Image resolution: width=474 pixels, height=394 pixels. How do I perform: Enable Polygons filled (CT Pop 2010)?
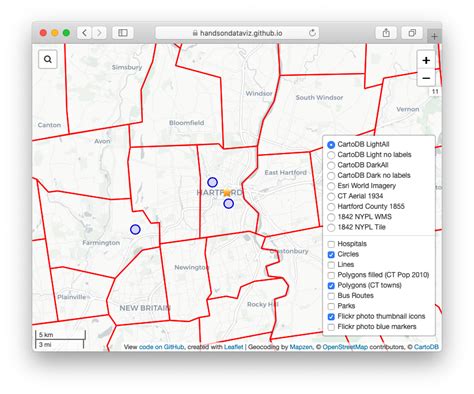click(378, 275)
